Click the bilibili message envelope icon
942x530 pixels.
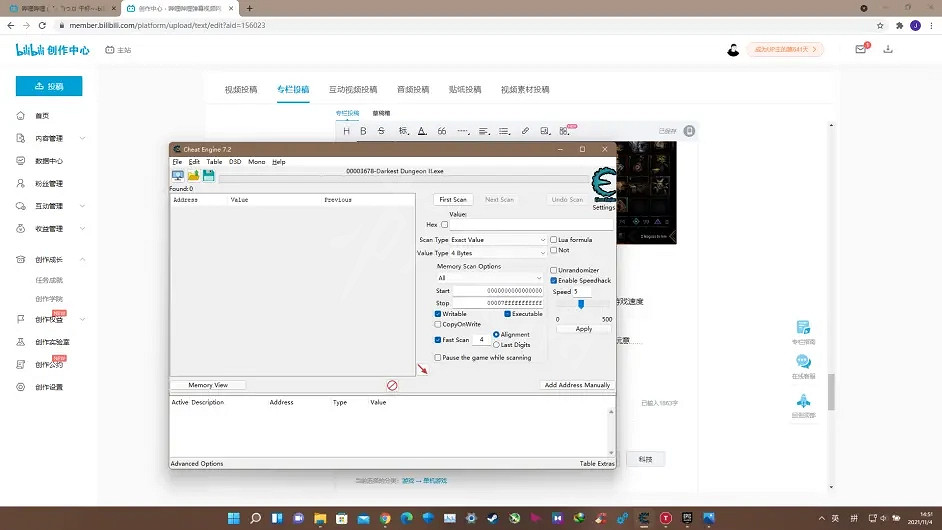(861, 49)
